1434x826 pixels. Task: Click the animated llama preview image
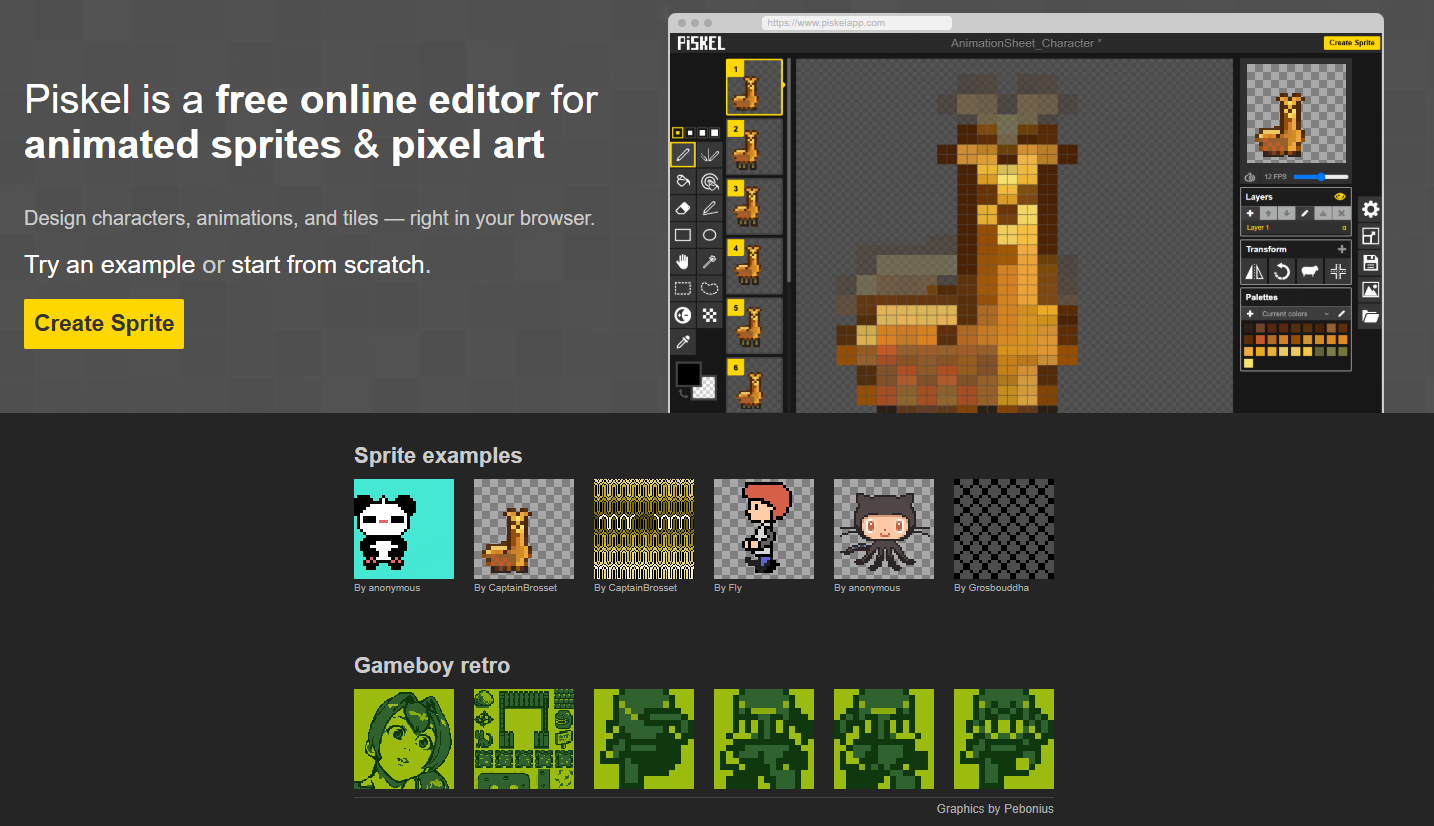pyautogui.click(x=1296, y=113)
